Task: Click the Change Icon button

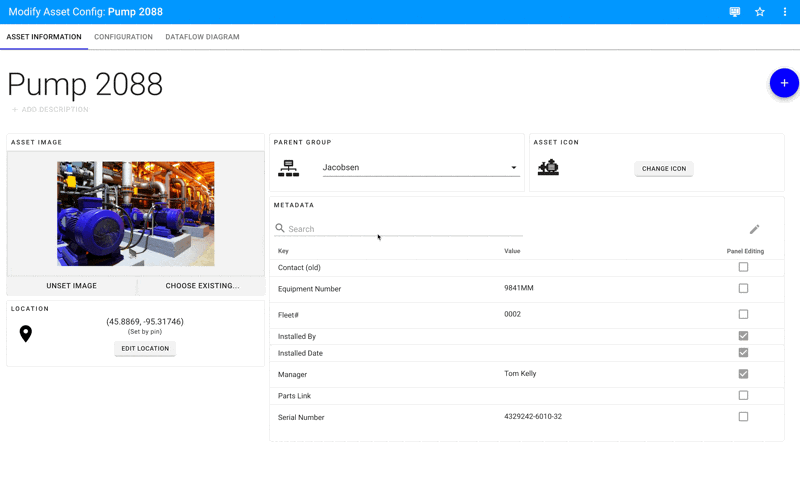Action: pyautogui.click(x=664, y=169)
